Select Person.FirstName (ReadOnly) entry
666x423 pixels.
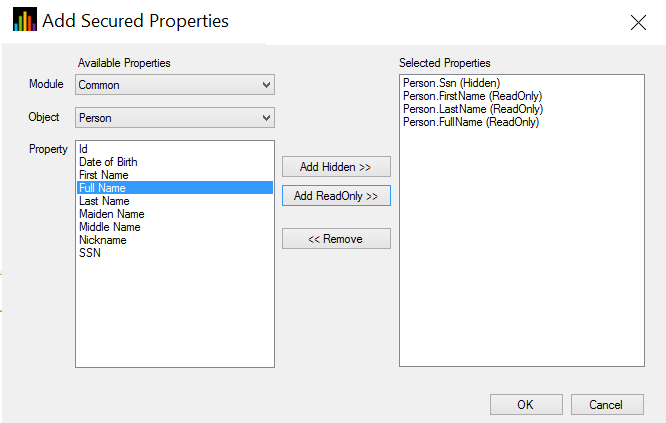coord(472,96)
